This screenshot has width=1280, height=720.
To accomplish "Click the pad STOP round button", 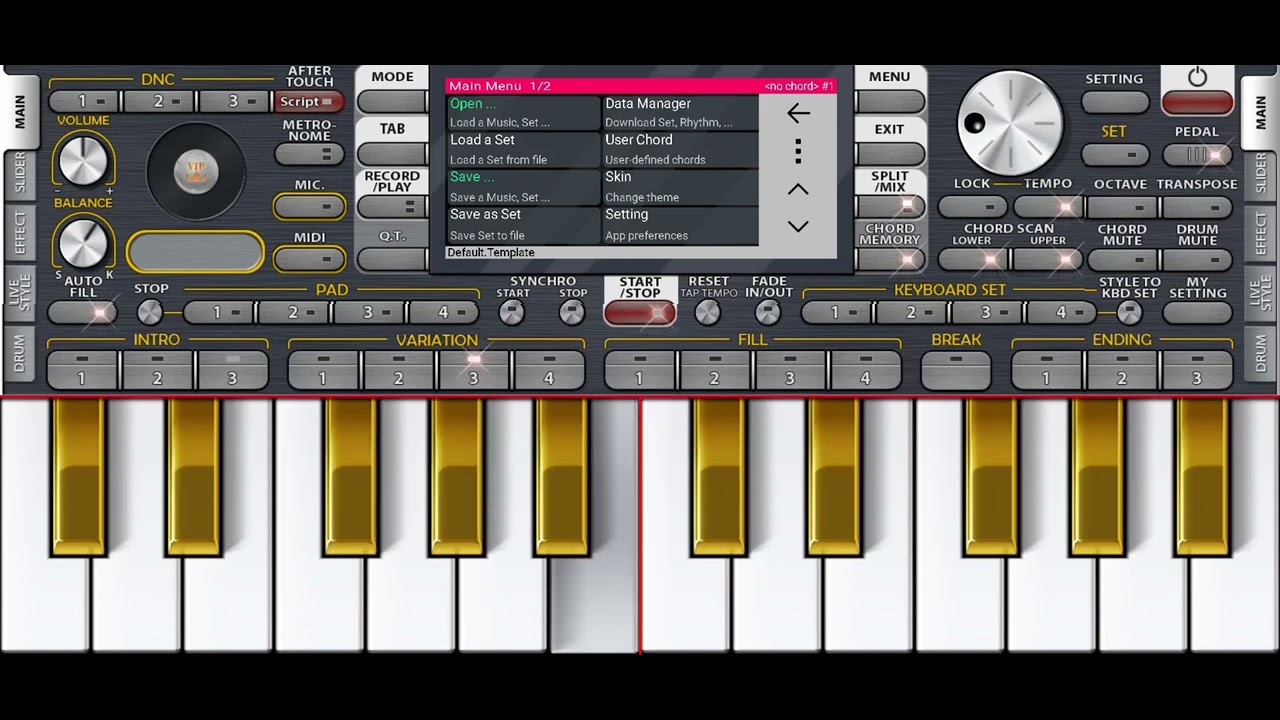I will (150, 313).
